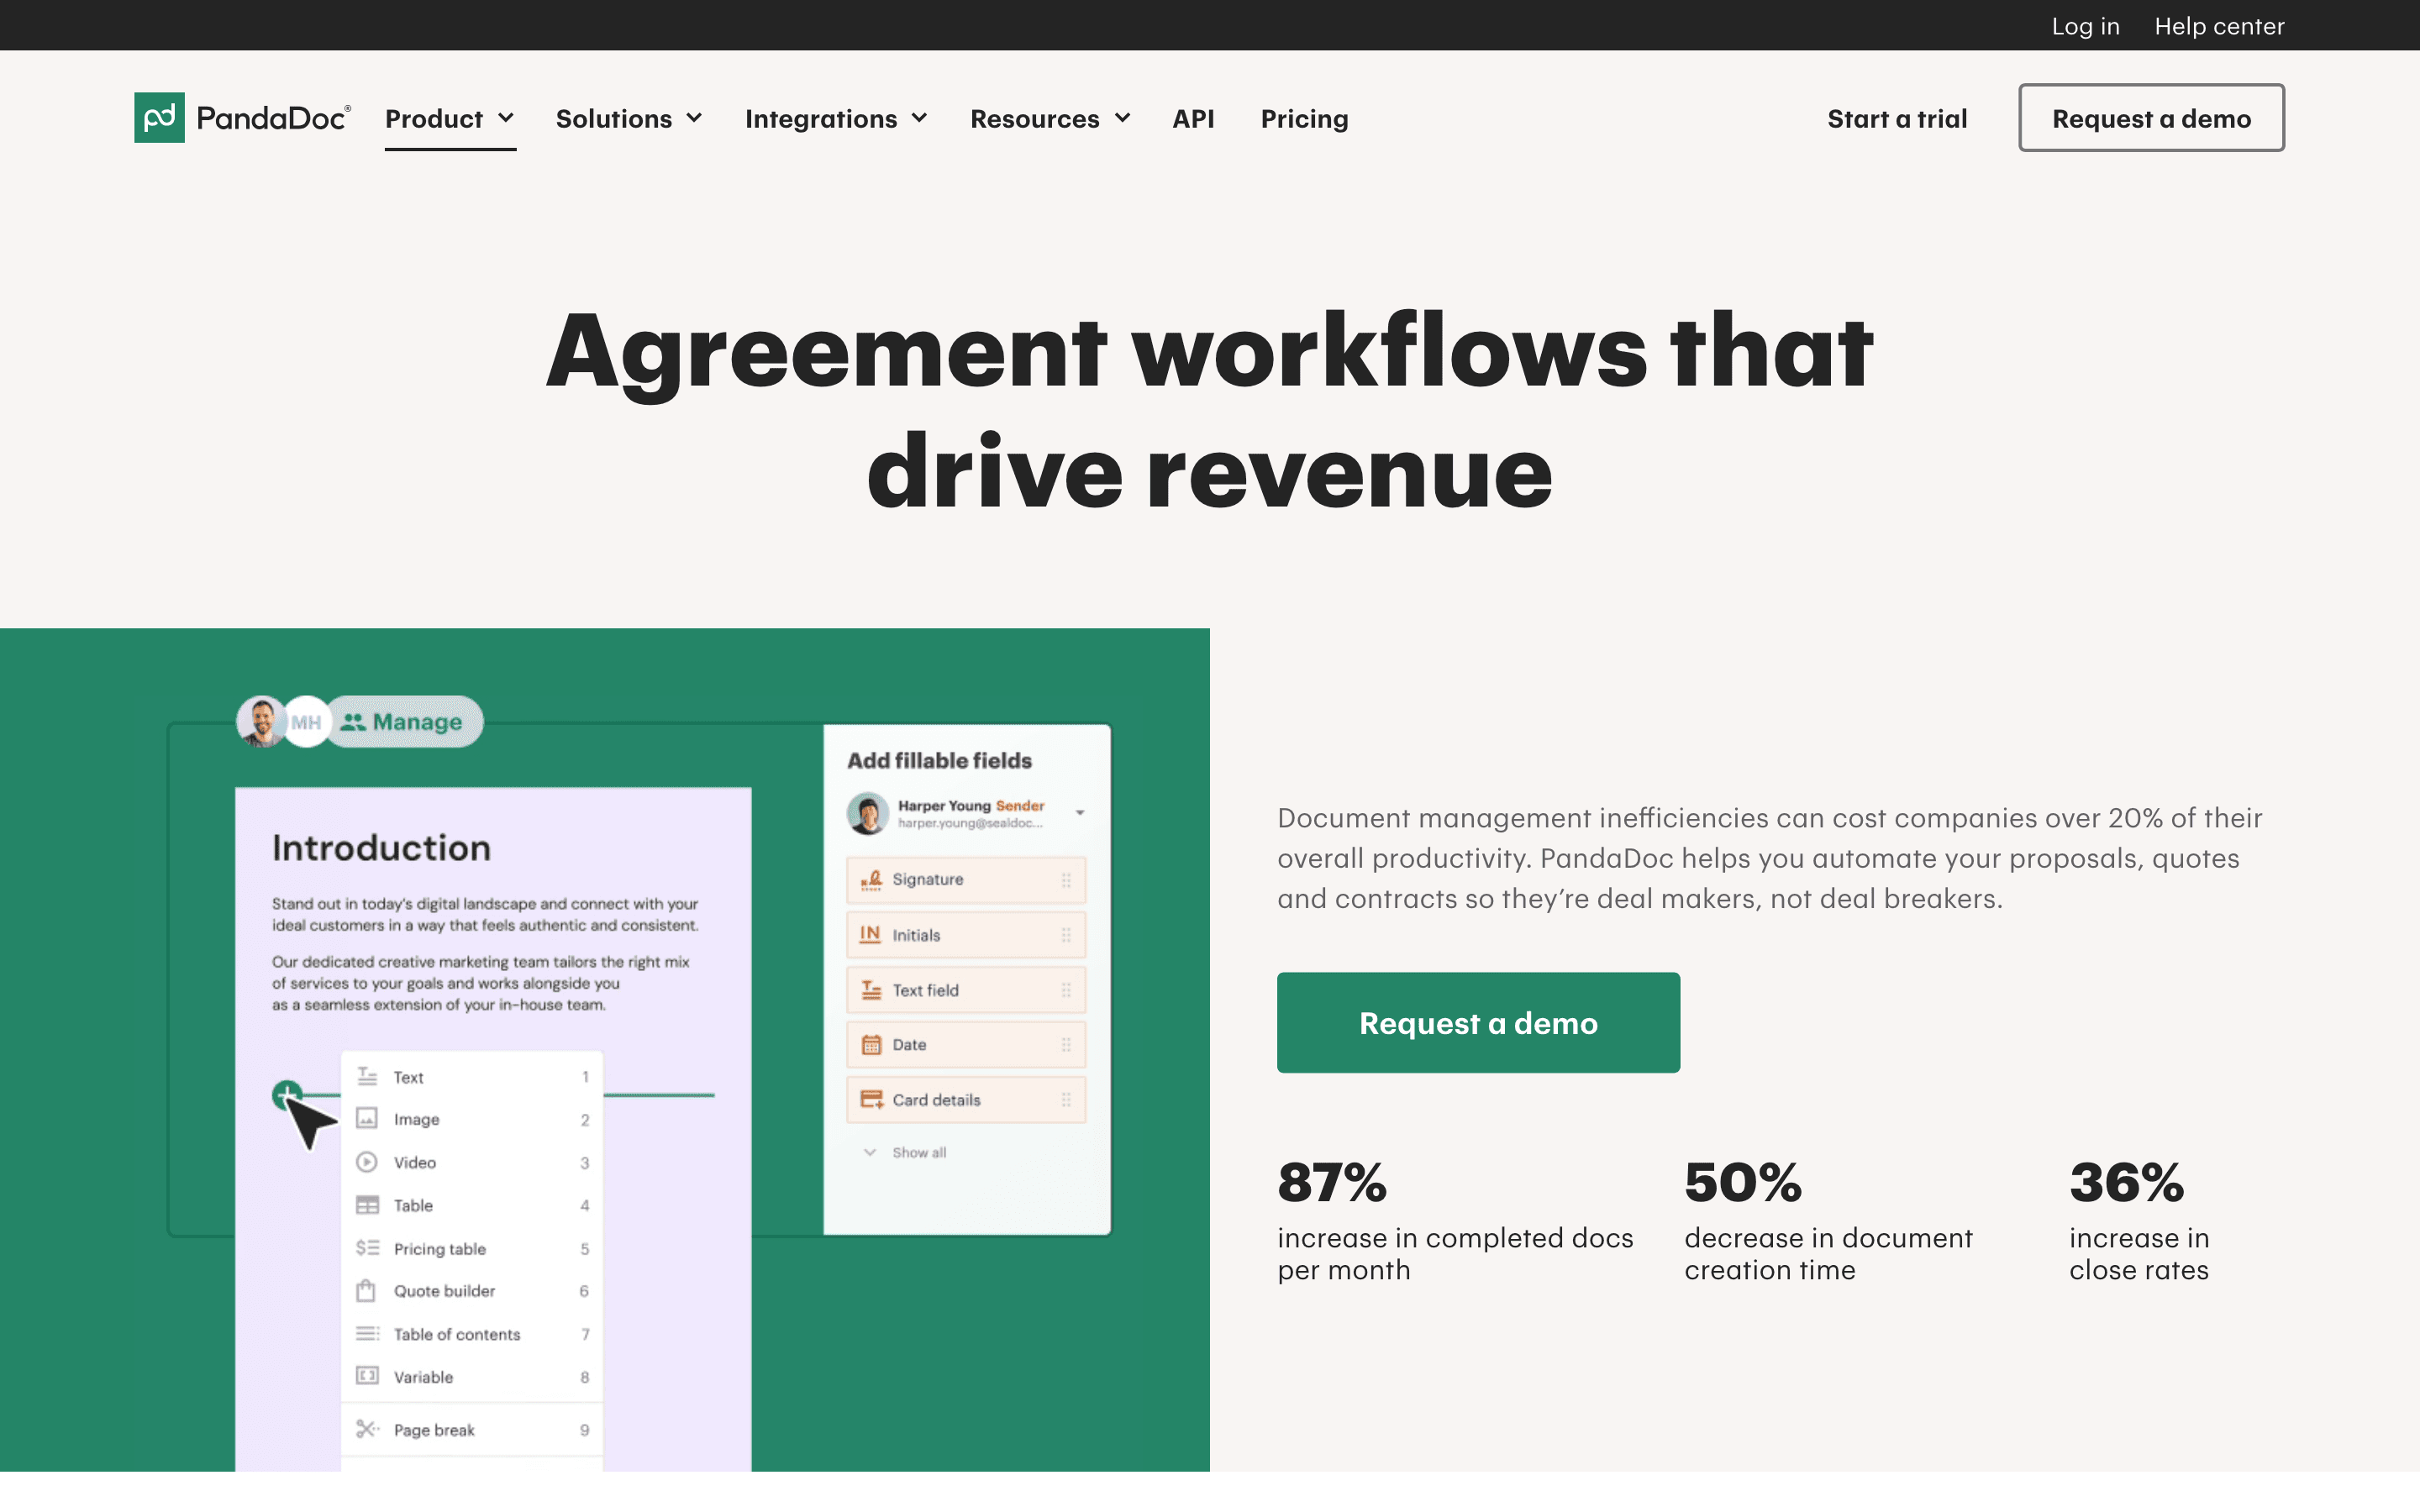Click the Pricing table label in block menu
The width and height of the screenshot is (2420, 1512).
pos(440,1249)
